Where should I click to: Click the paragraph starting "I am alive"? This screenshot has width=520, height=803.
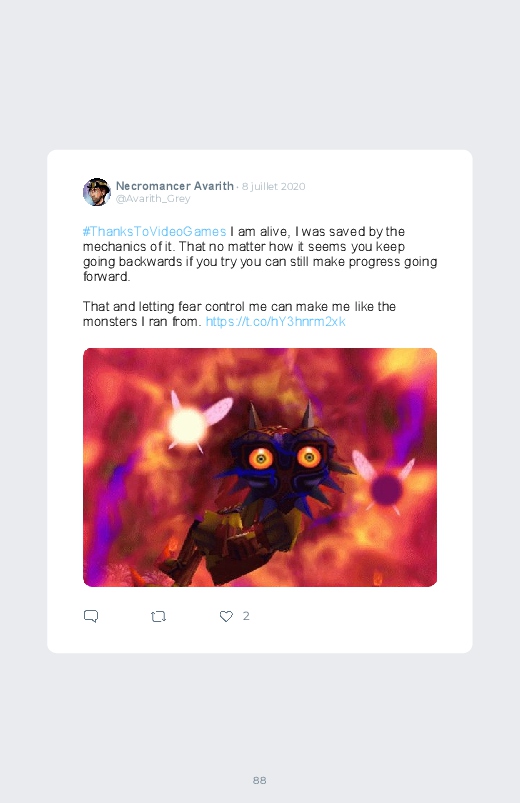tap(260, 254)
